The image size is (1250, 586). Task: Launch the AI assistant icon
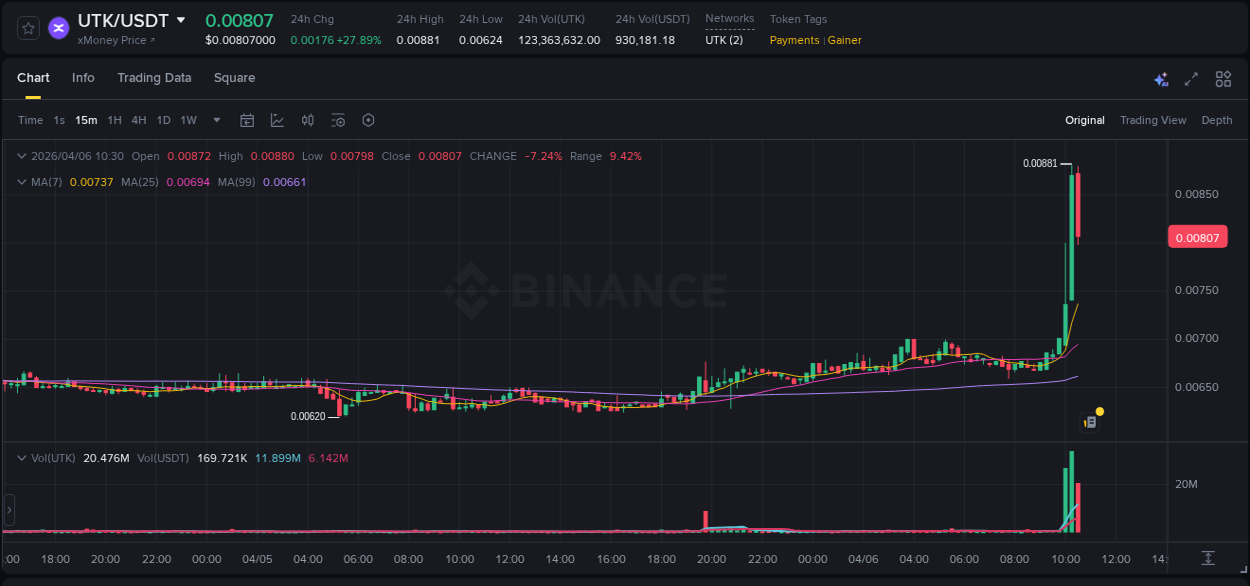1161,78
